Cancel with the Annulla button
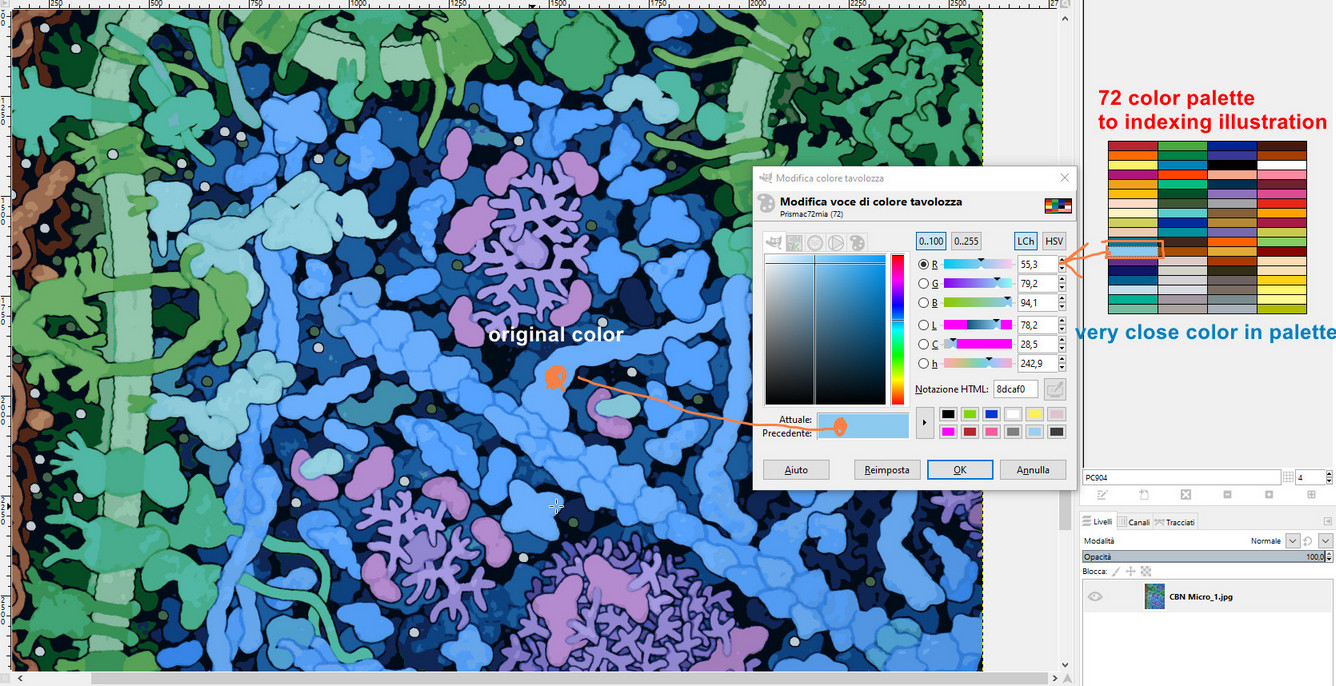Image resolution: width=1336 pixels, height=686 pixels. click(1033, 469)
